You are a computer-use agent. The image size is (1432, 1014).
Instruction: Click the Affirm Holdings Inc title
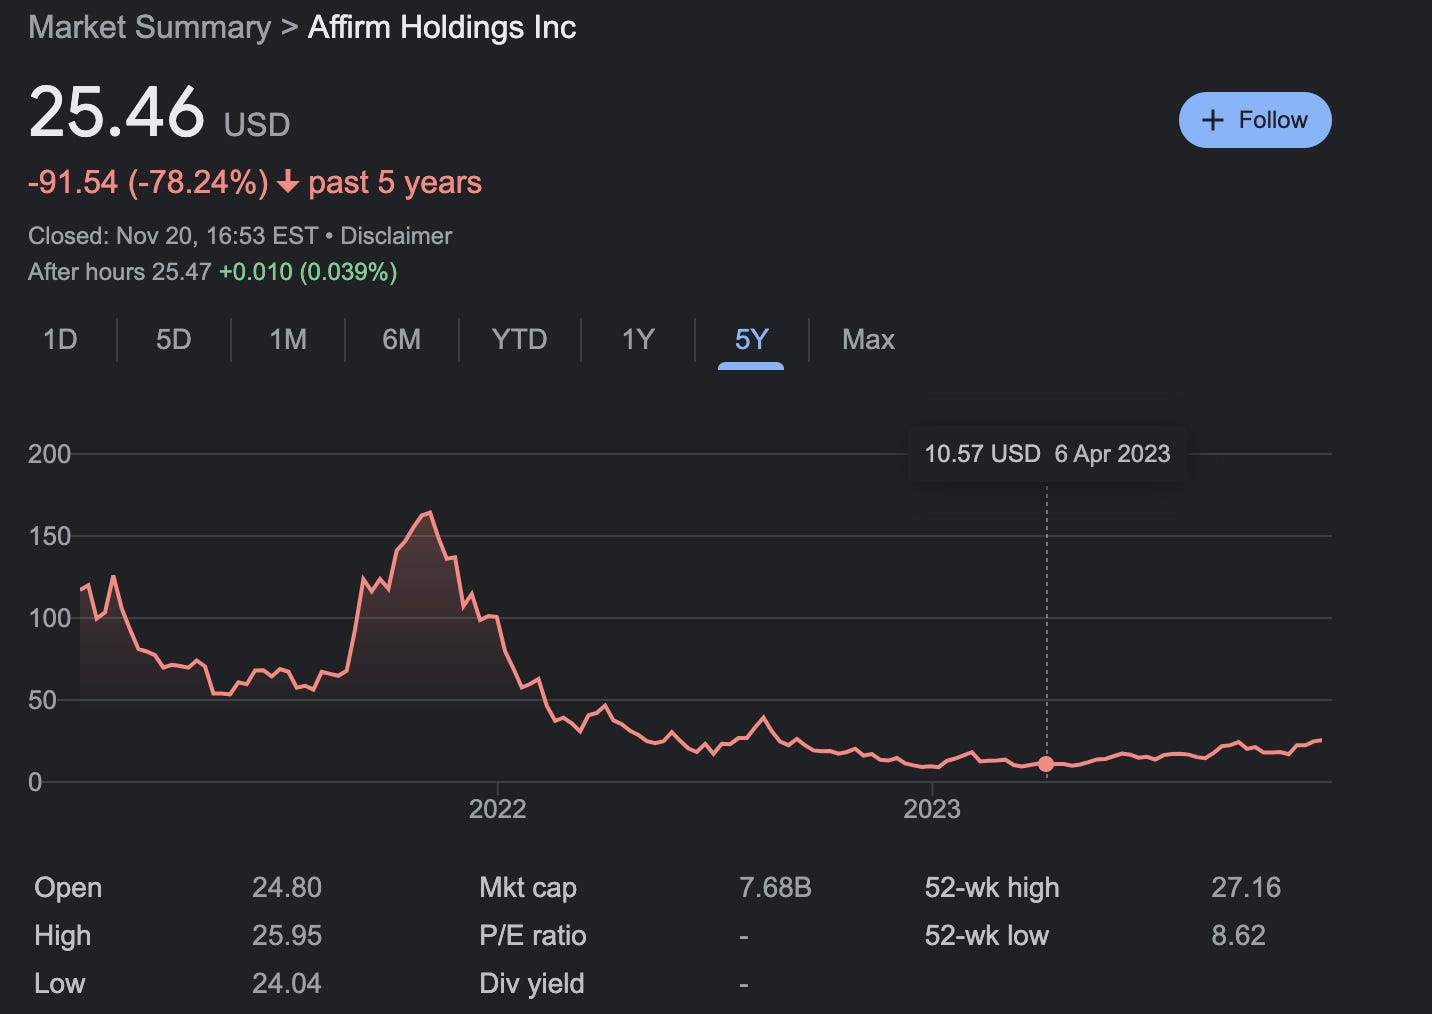click(x=442, y=27)
